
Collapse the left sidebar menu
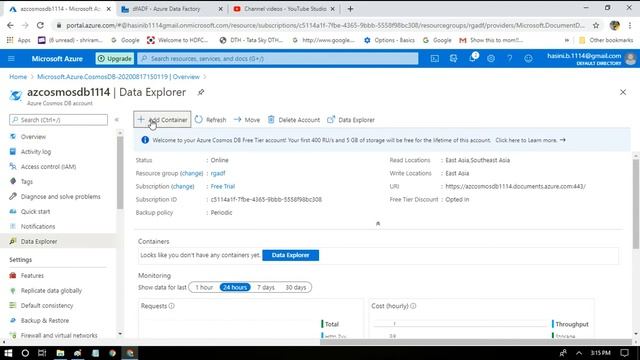pyautogui.click(x=117, y=120)
